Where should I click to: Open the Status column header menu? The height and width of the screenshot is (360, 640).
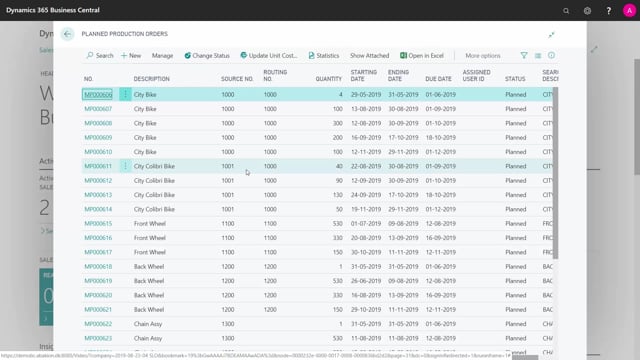515,79
